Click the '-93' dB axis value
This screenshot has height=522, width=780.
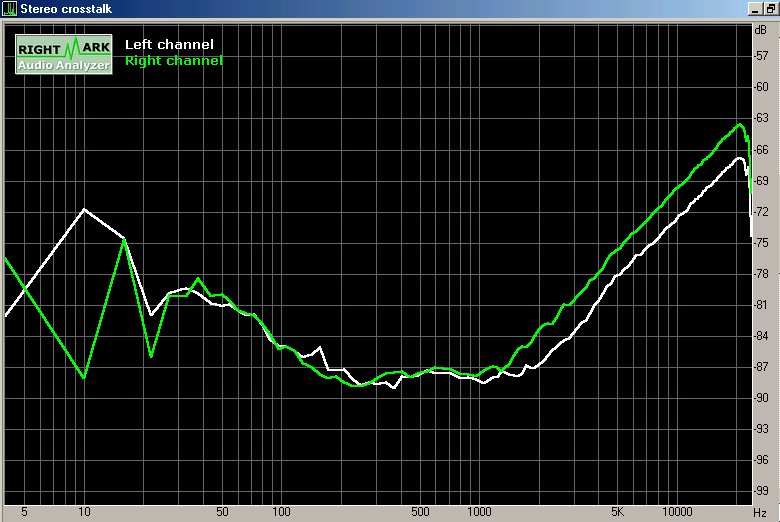pyautogui.click(x=761, y=429)
